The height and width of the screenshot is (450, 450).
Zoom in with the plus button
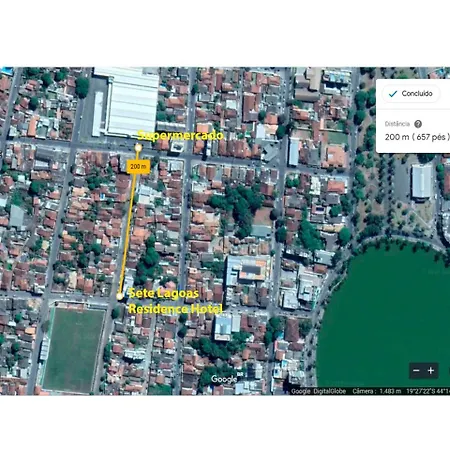tap(431, 370)
